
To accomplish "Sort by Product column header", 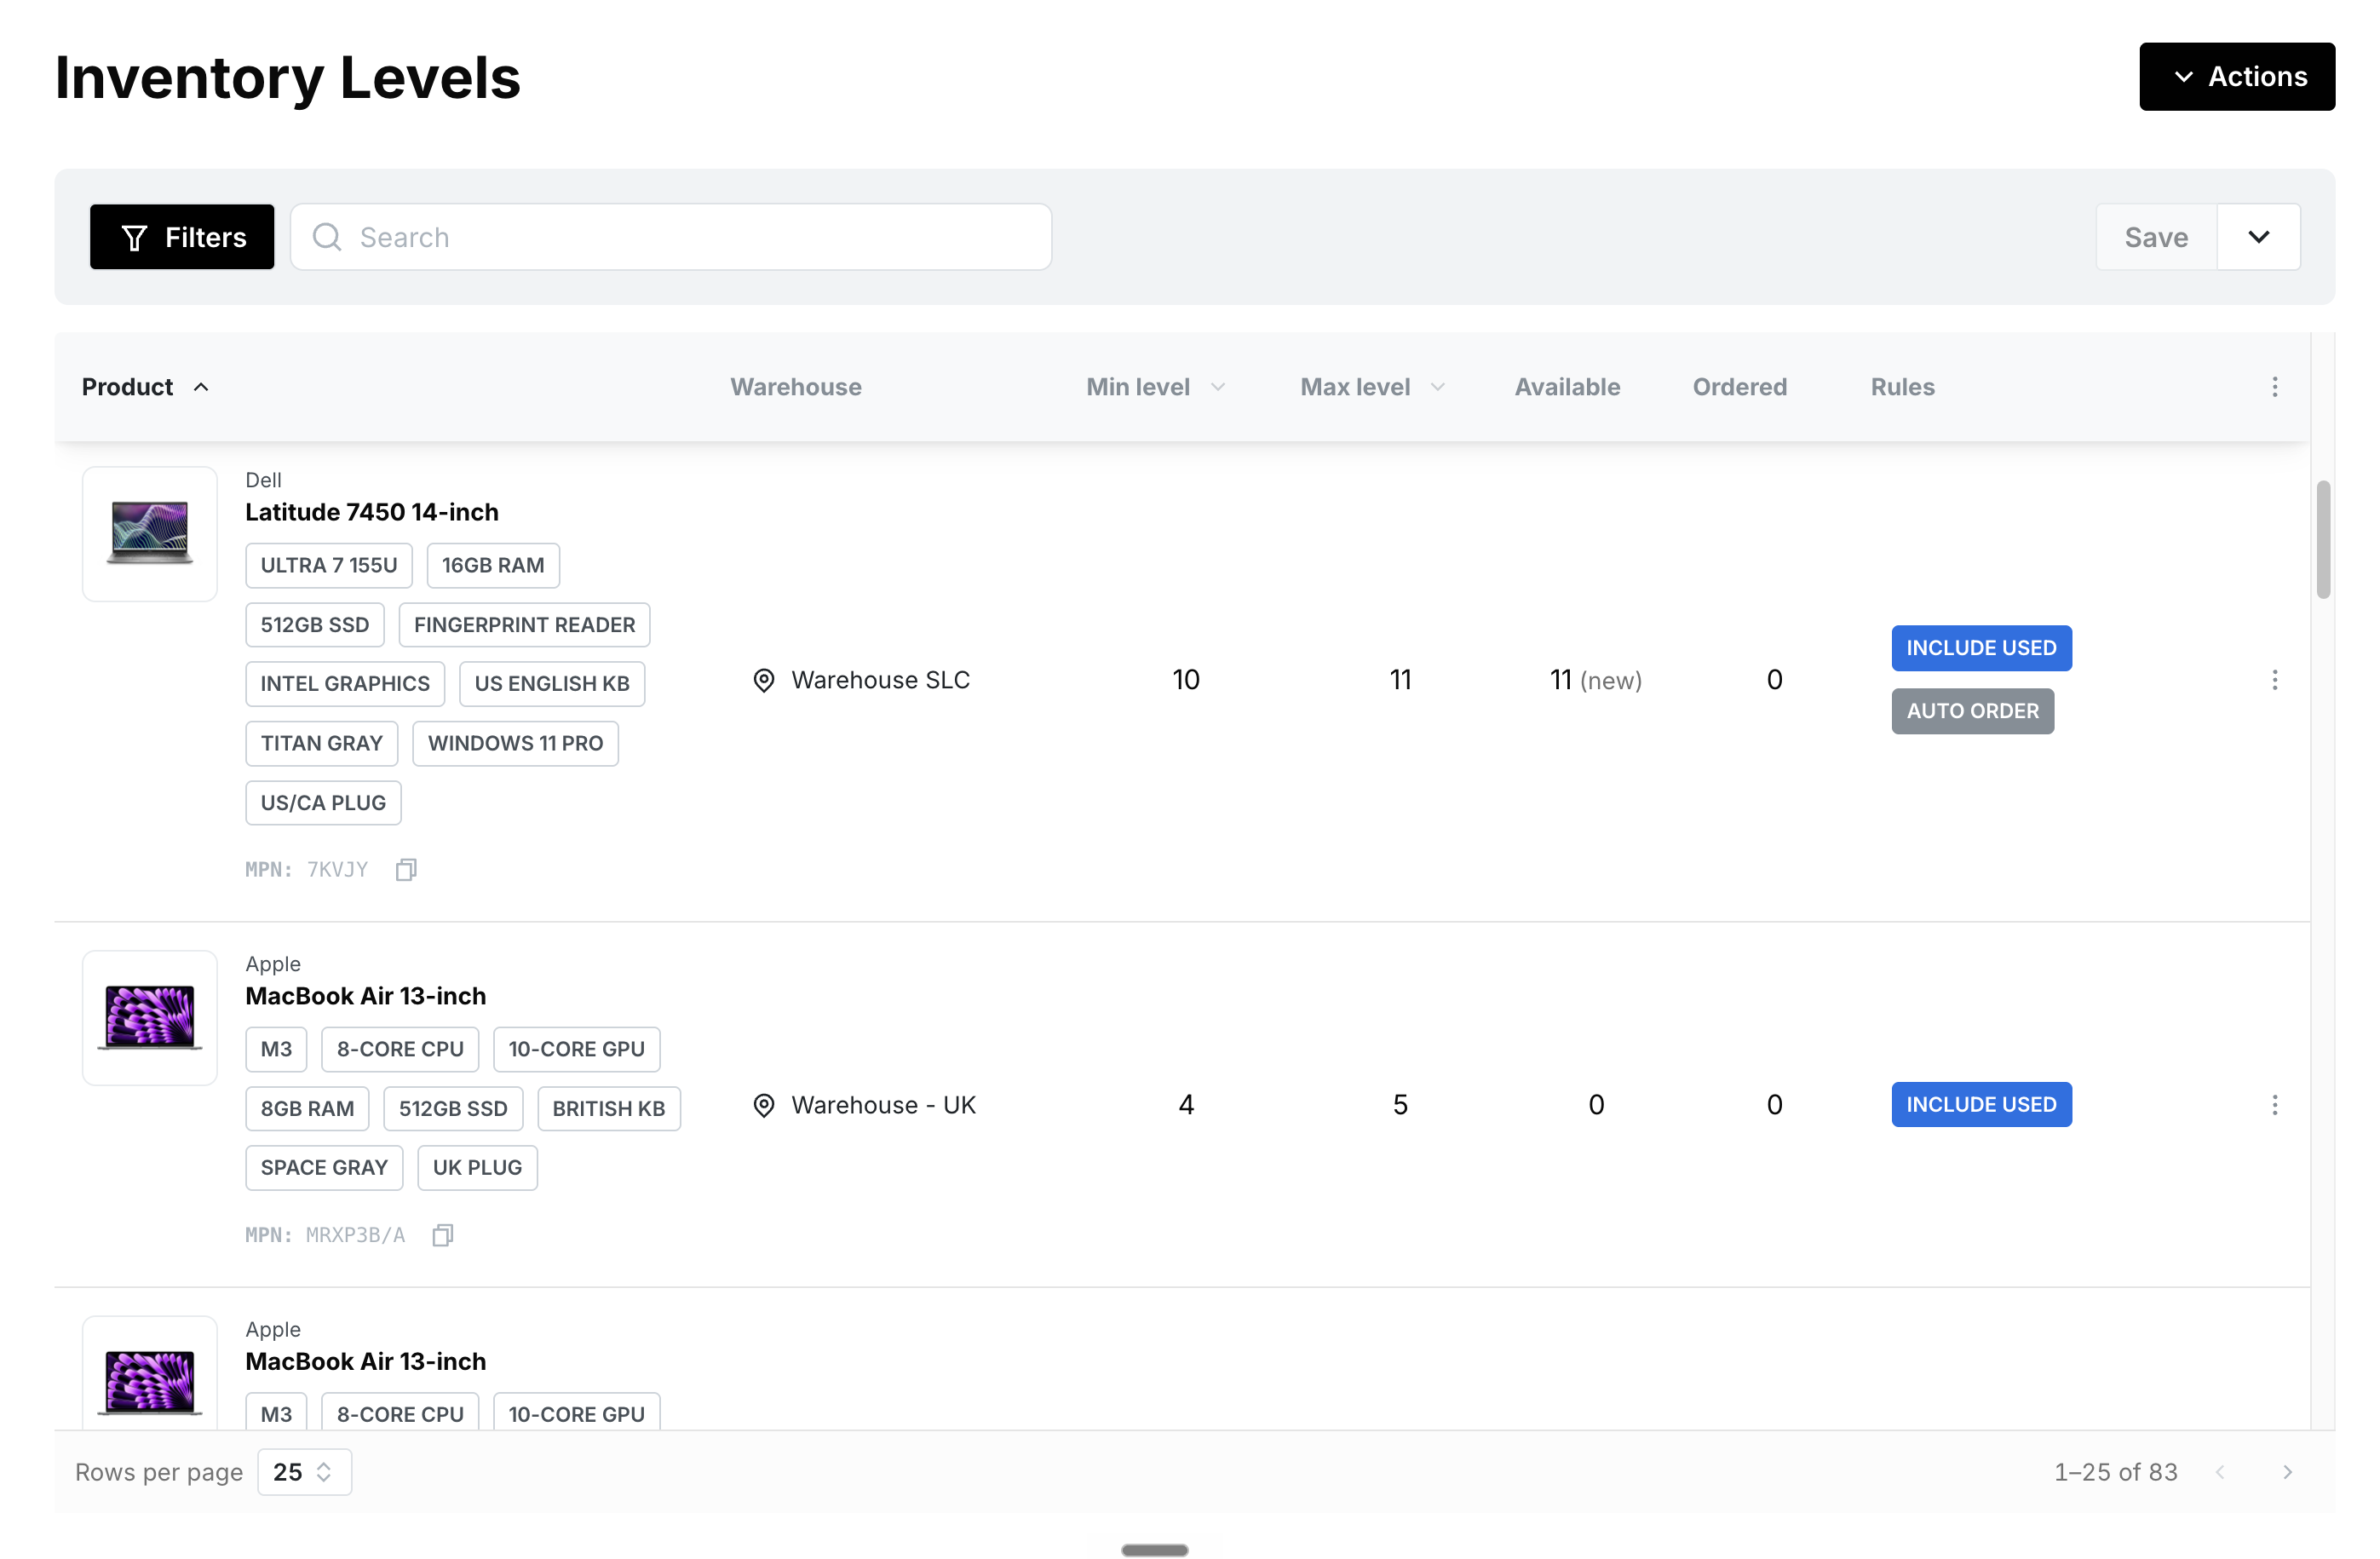I will pyautogui.click(x=127, y=387).
